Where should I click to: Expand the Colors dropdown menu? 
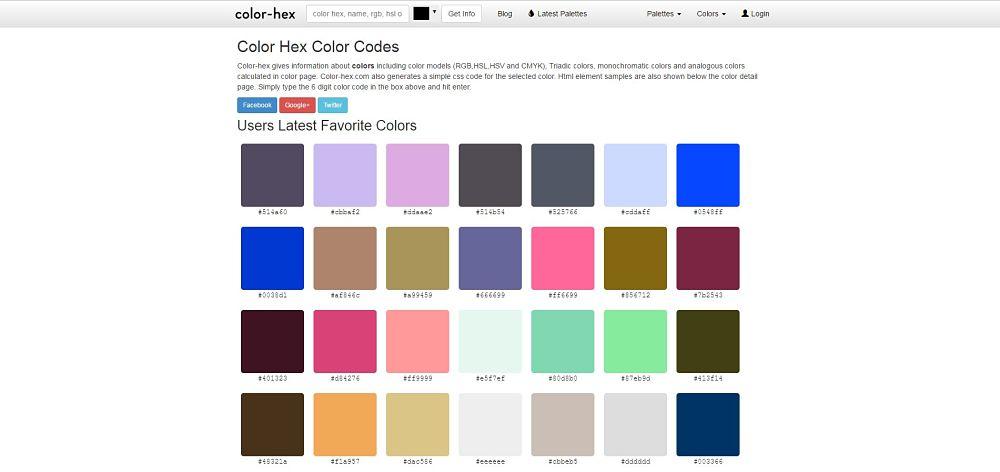coord(710,14)
